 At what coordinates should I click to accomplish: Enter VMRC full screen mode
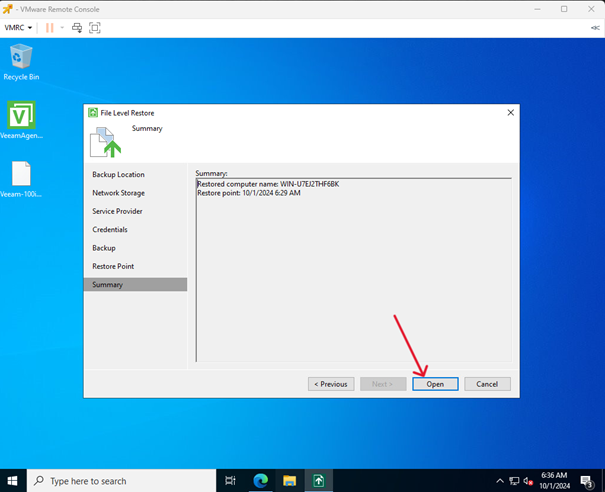click(95, 27)
